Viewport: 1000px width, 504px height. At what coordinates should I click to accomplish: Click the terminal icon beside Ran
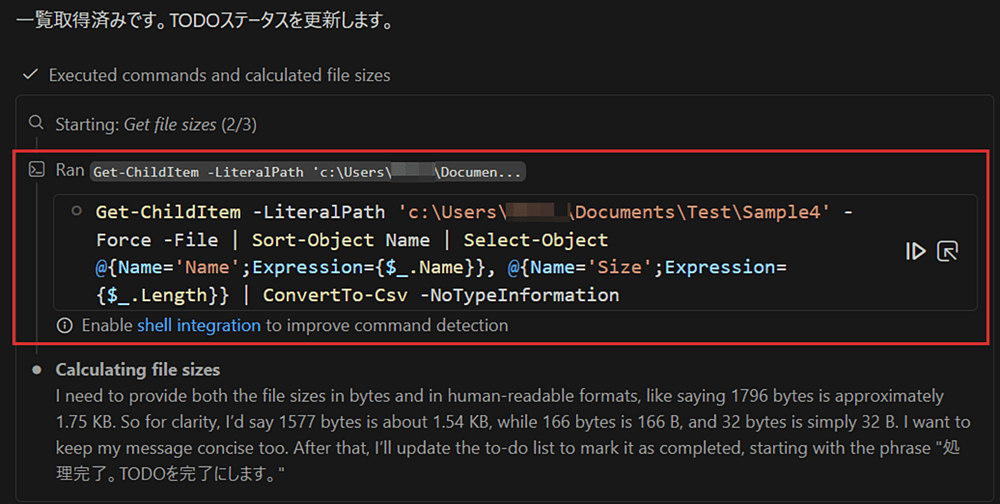coord(37,169)
